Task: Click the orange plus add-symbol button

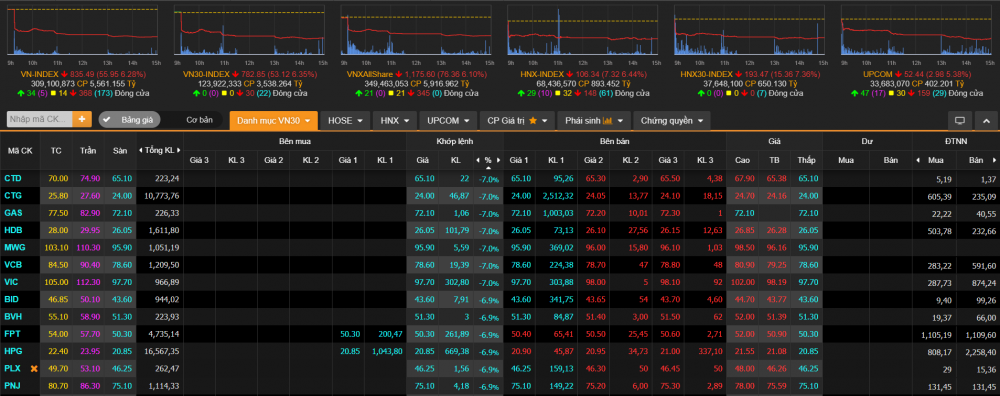Action: (x=82, y=119)
